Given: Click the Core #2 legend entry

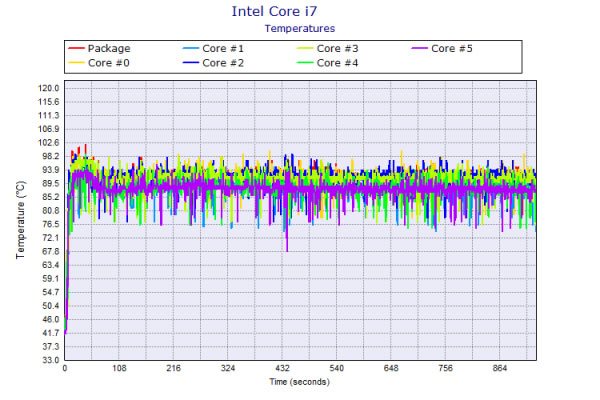Looking at the screenshot, I should point(214,63).
